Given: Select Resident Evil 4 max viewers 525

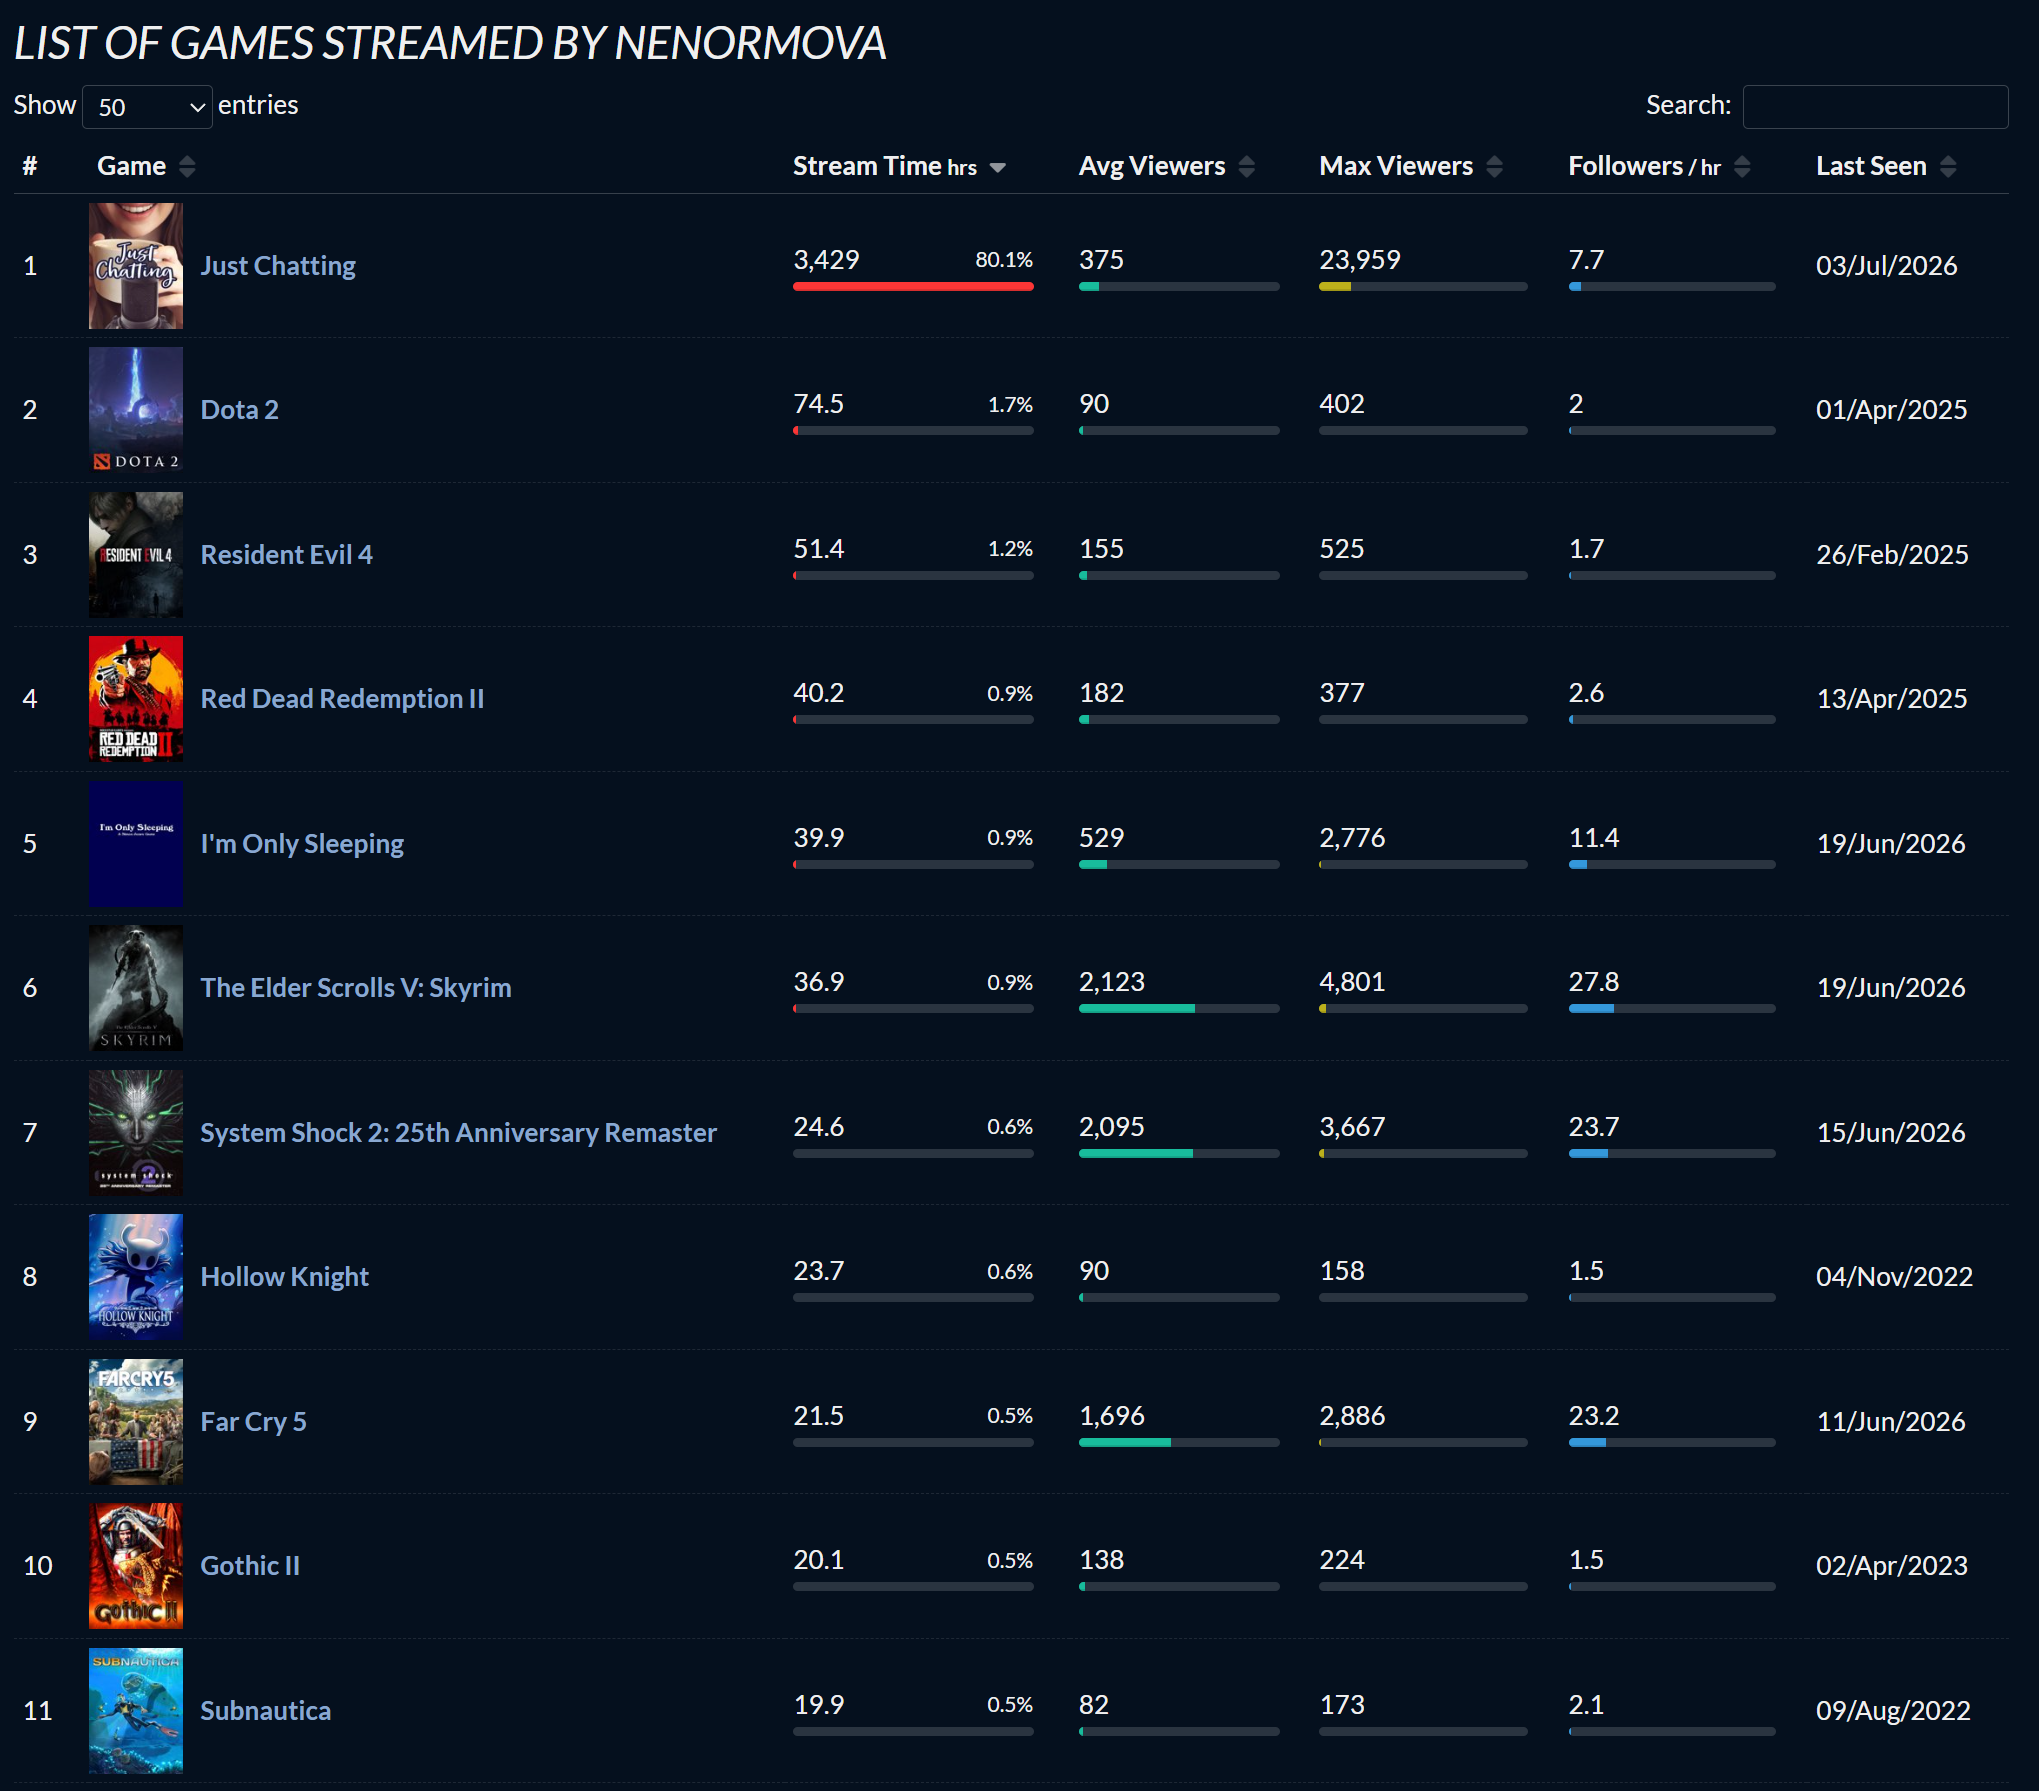Looking at the screenshot, I should click(x=1342, y=549).
